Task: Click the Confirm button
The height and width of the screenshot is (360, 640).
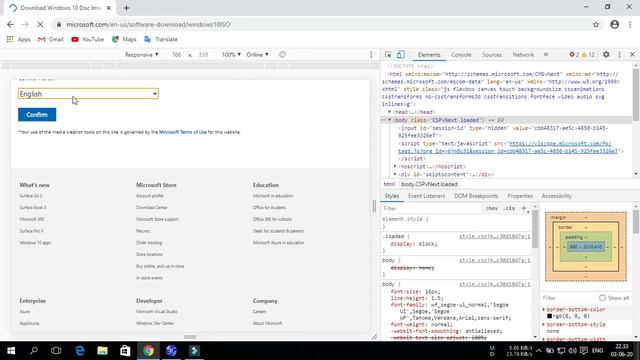Action: tap(37, 115)
